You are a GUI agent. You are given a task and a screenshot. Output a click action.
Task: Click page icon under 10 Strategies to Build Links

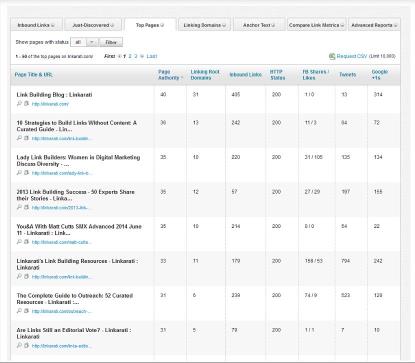click(x=26, y=138)
